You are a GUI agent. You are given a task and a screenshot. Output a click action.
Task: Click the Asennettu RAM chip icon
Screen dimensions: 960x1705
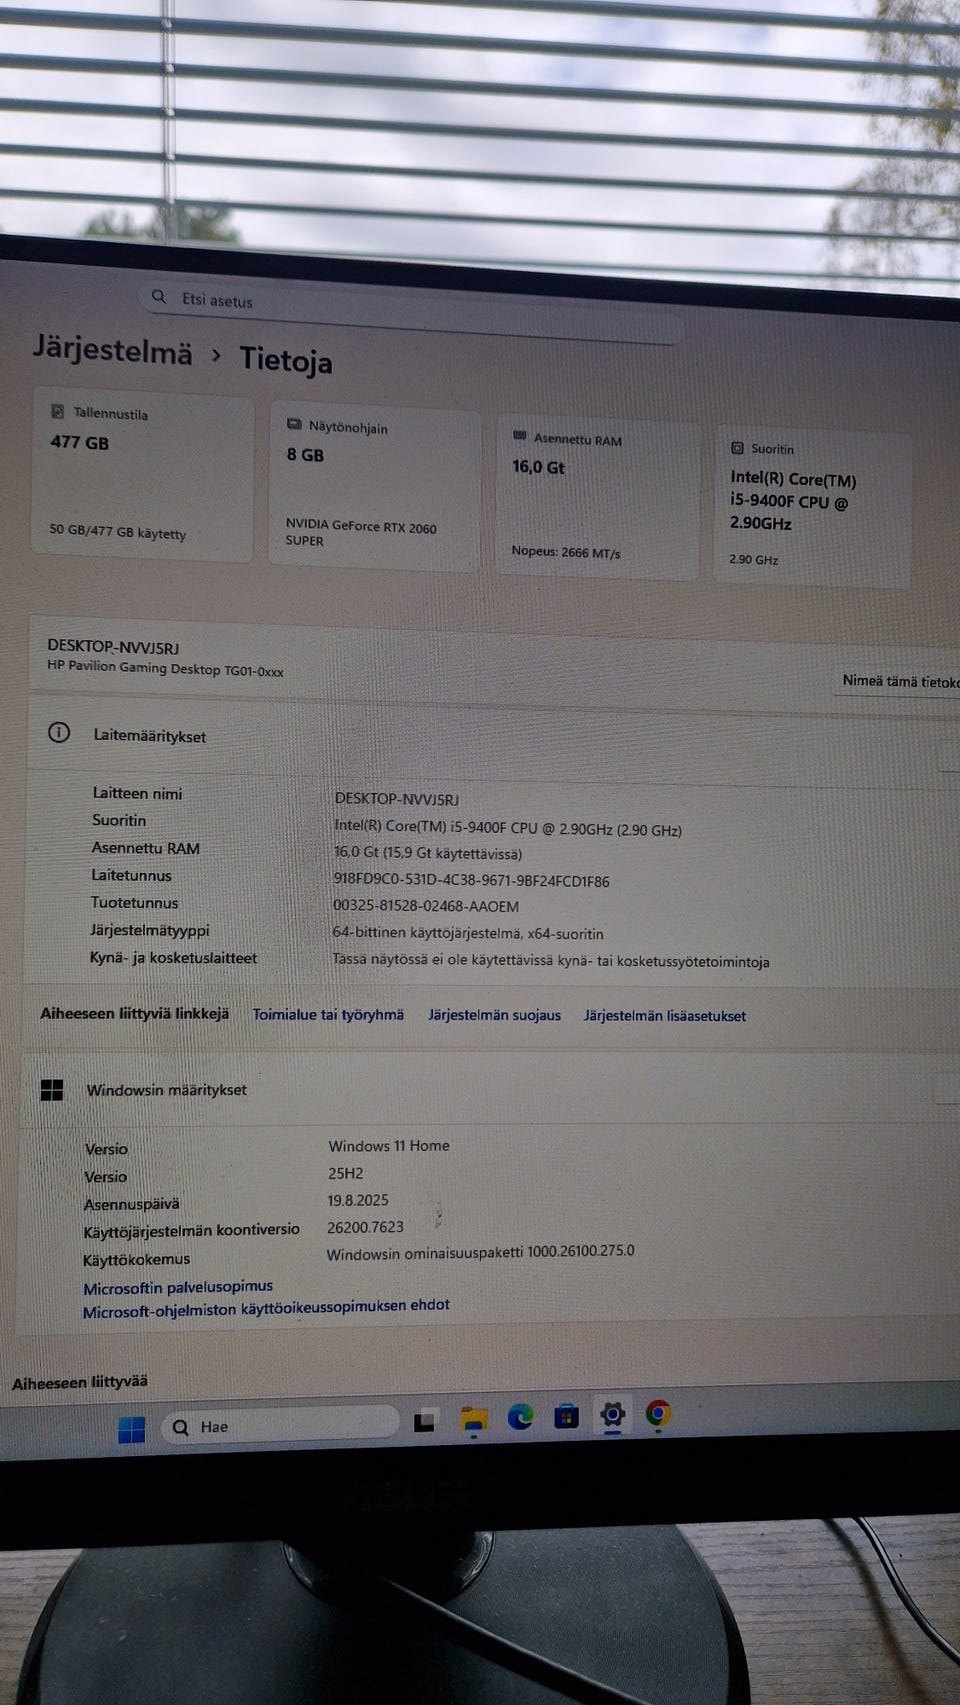pyautogui.click(x=519, y=436)
